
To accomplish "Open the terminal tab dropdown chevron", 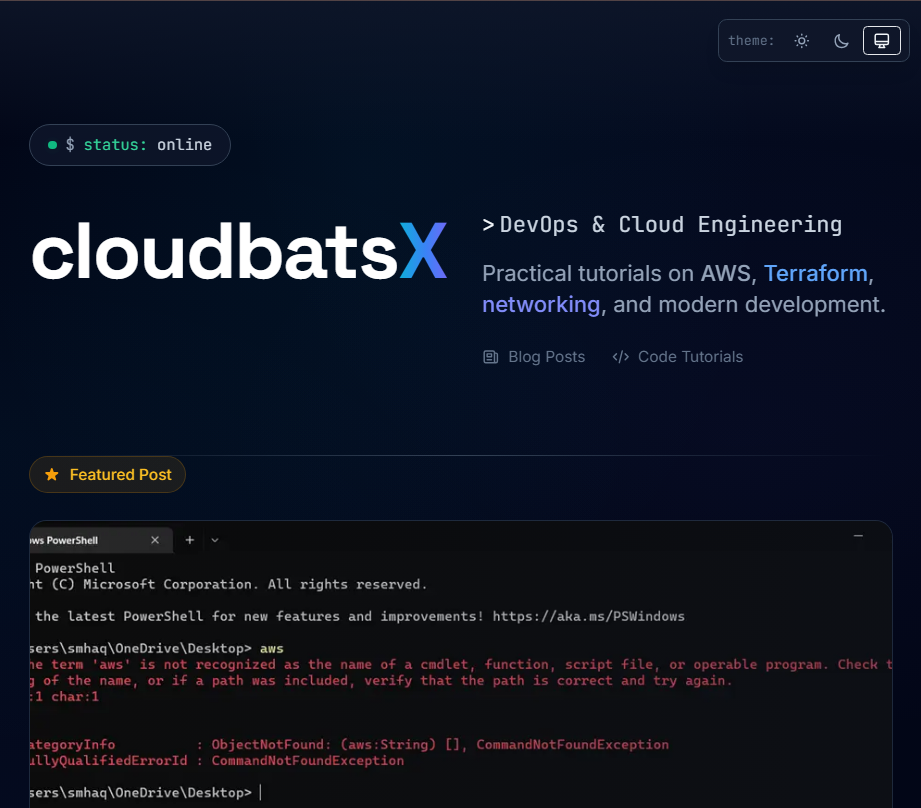I will [x=214, y=540].
